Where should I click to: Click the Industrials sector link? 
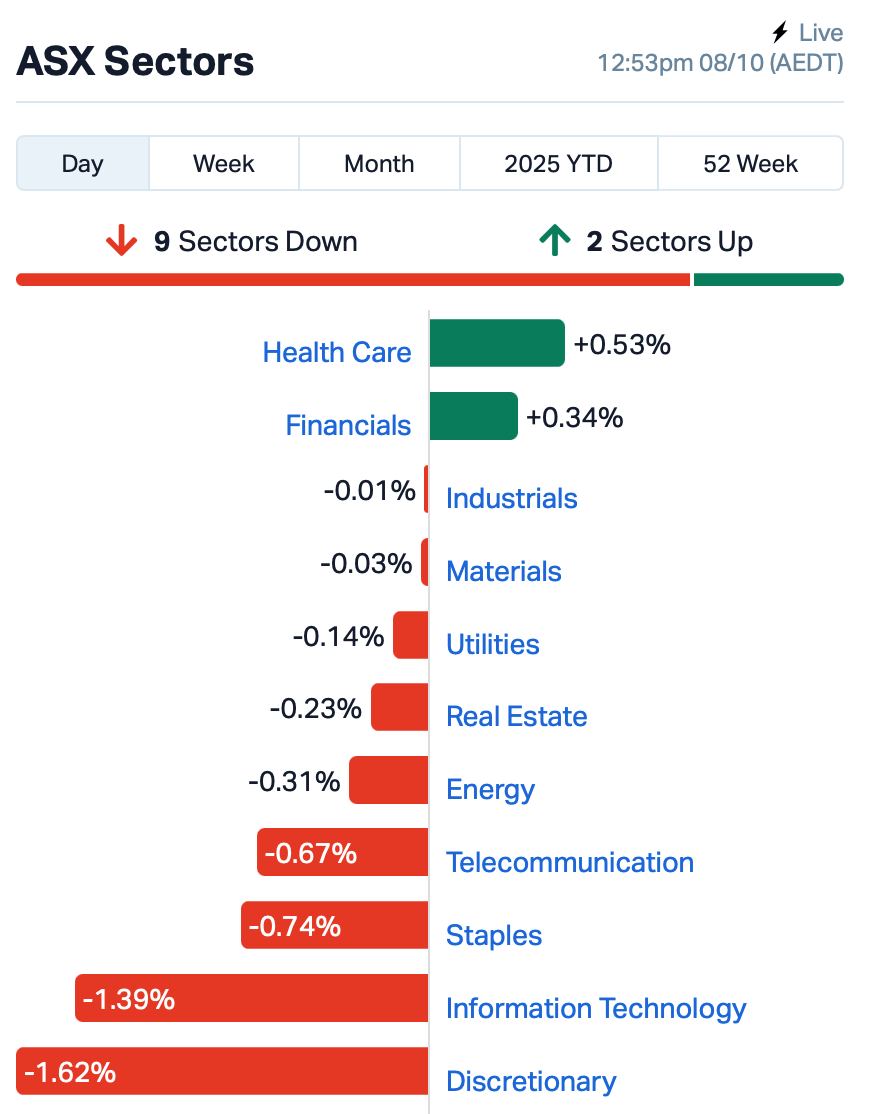click(511, 498)
